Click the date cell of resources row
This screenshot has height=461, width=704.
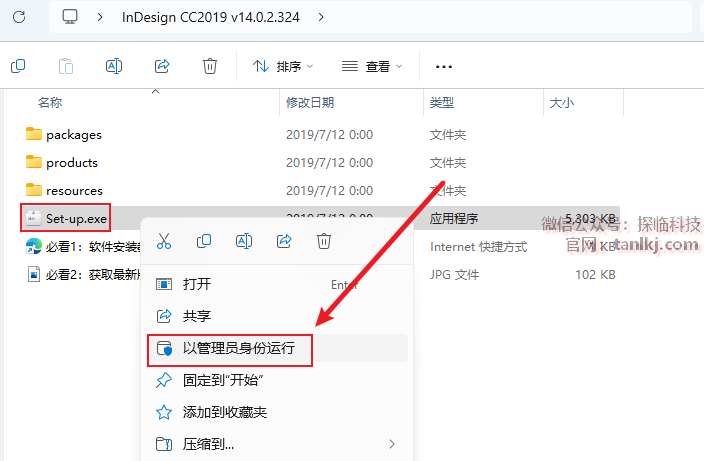point(330,191)
